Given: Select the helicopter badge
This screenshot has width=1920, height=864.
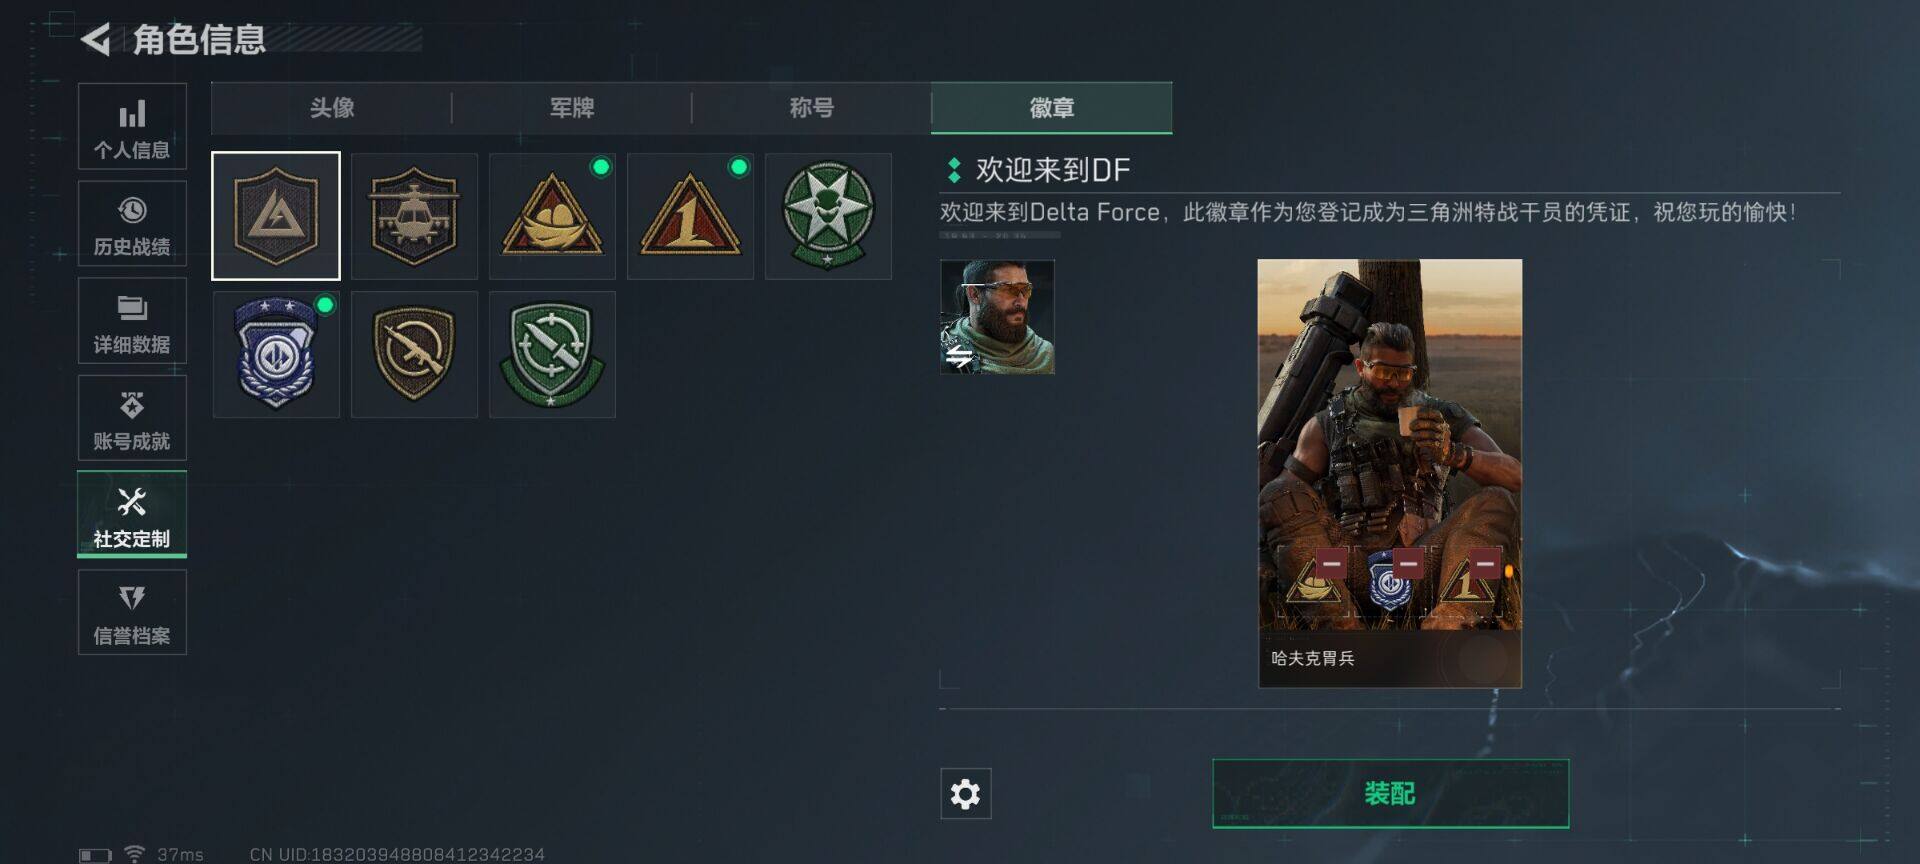Looking at the screenshot, I should click(414, 216).
